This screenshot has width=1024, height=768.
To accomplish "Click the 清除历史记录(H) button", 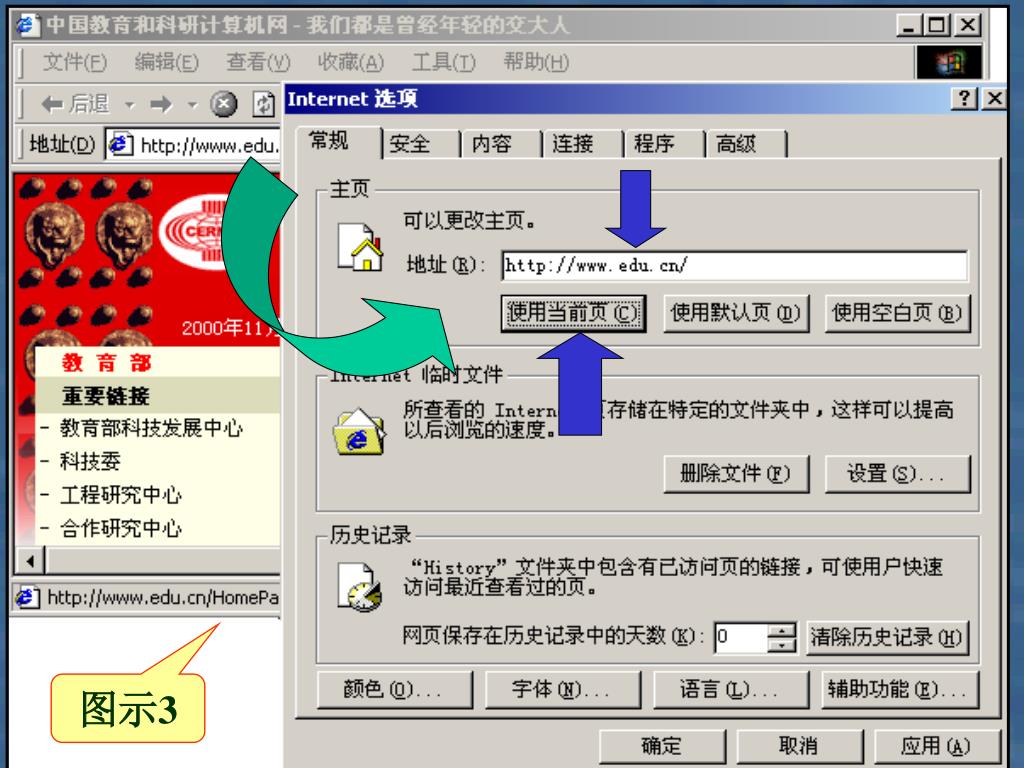I will 887,637.
